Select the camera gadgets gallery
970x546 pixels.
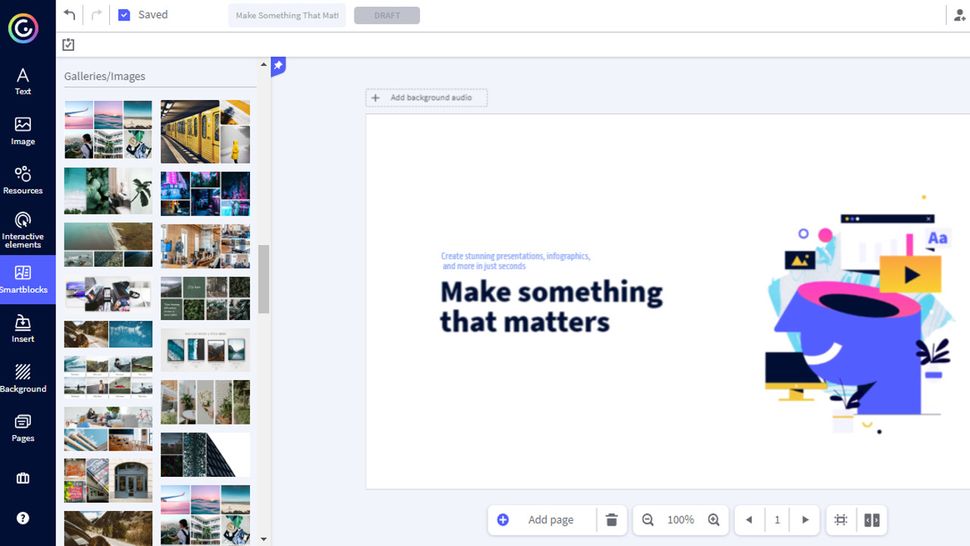click(108, 294)
